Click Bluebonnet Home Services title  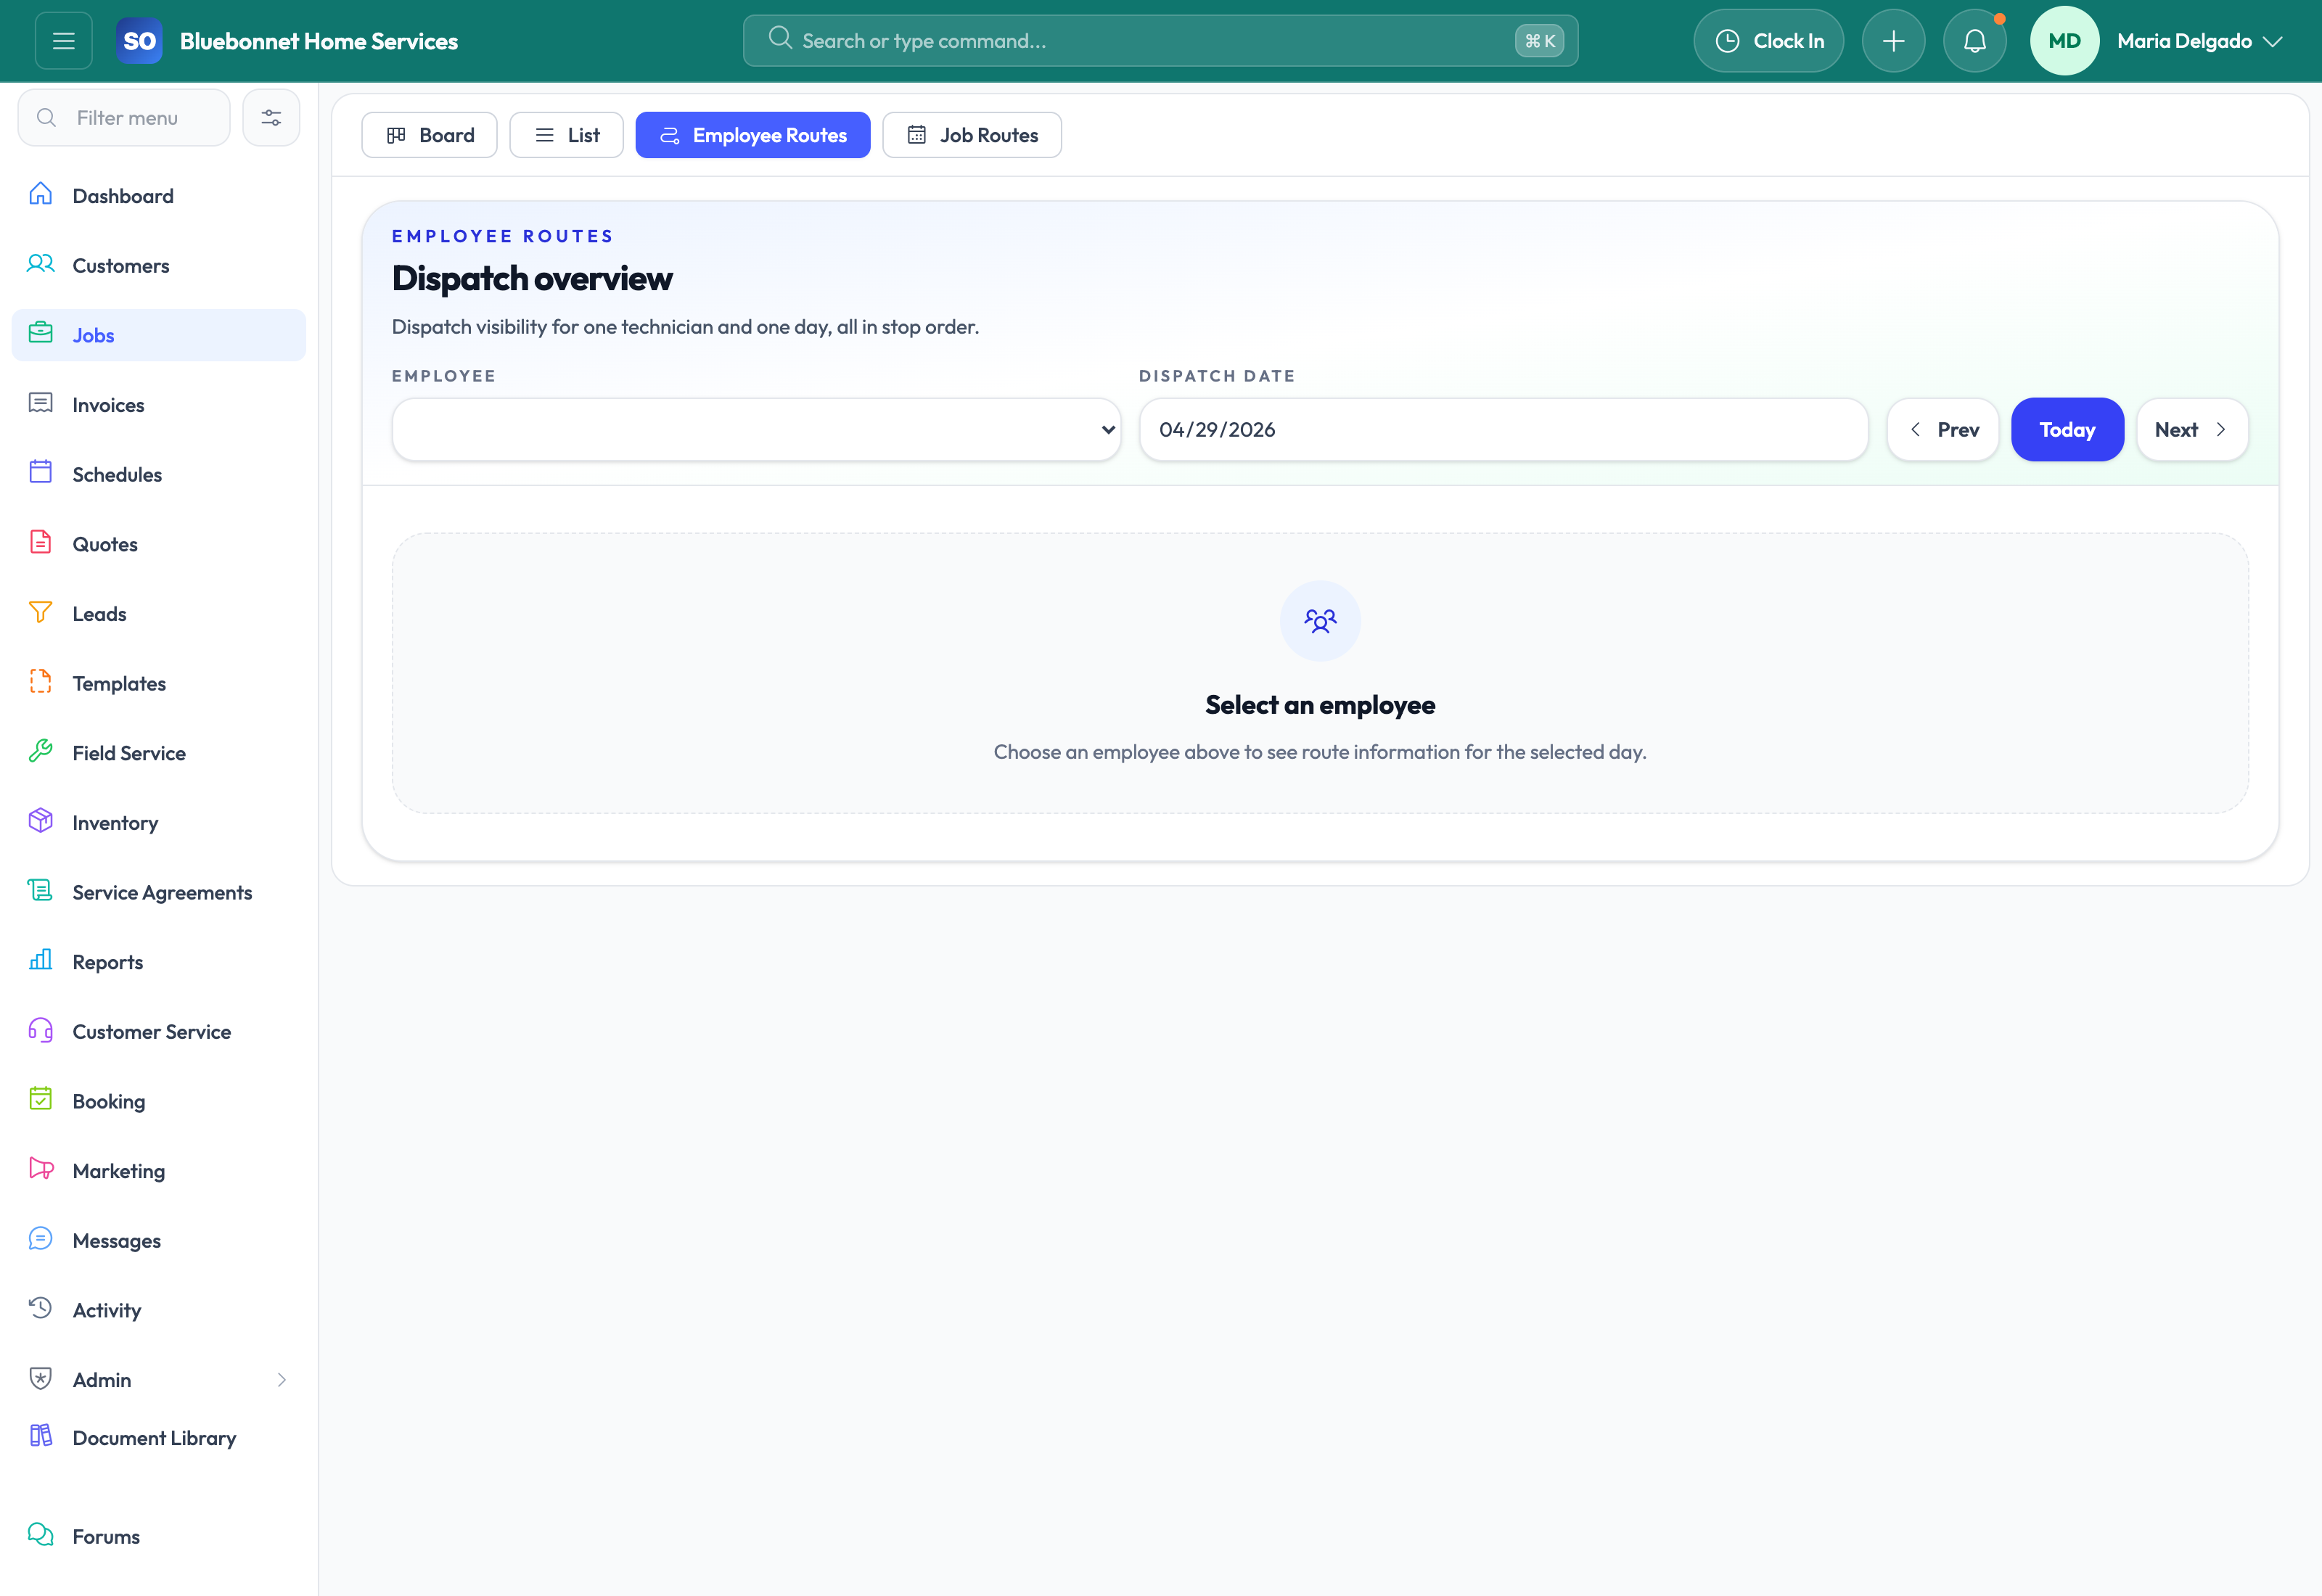[319, 41]
